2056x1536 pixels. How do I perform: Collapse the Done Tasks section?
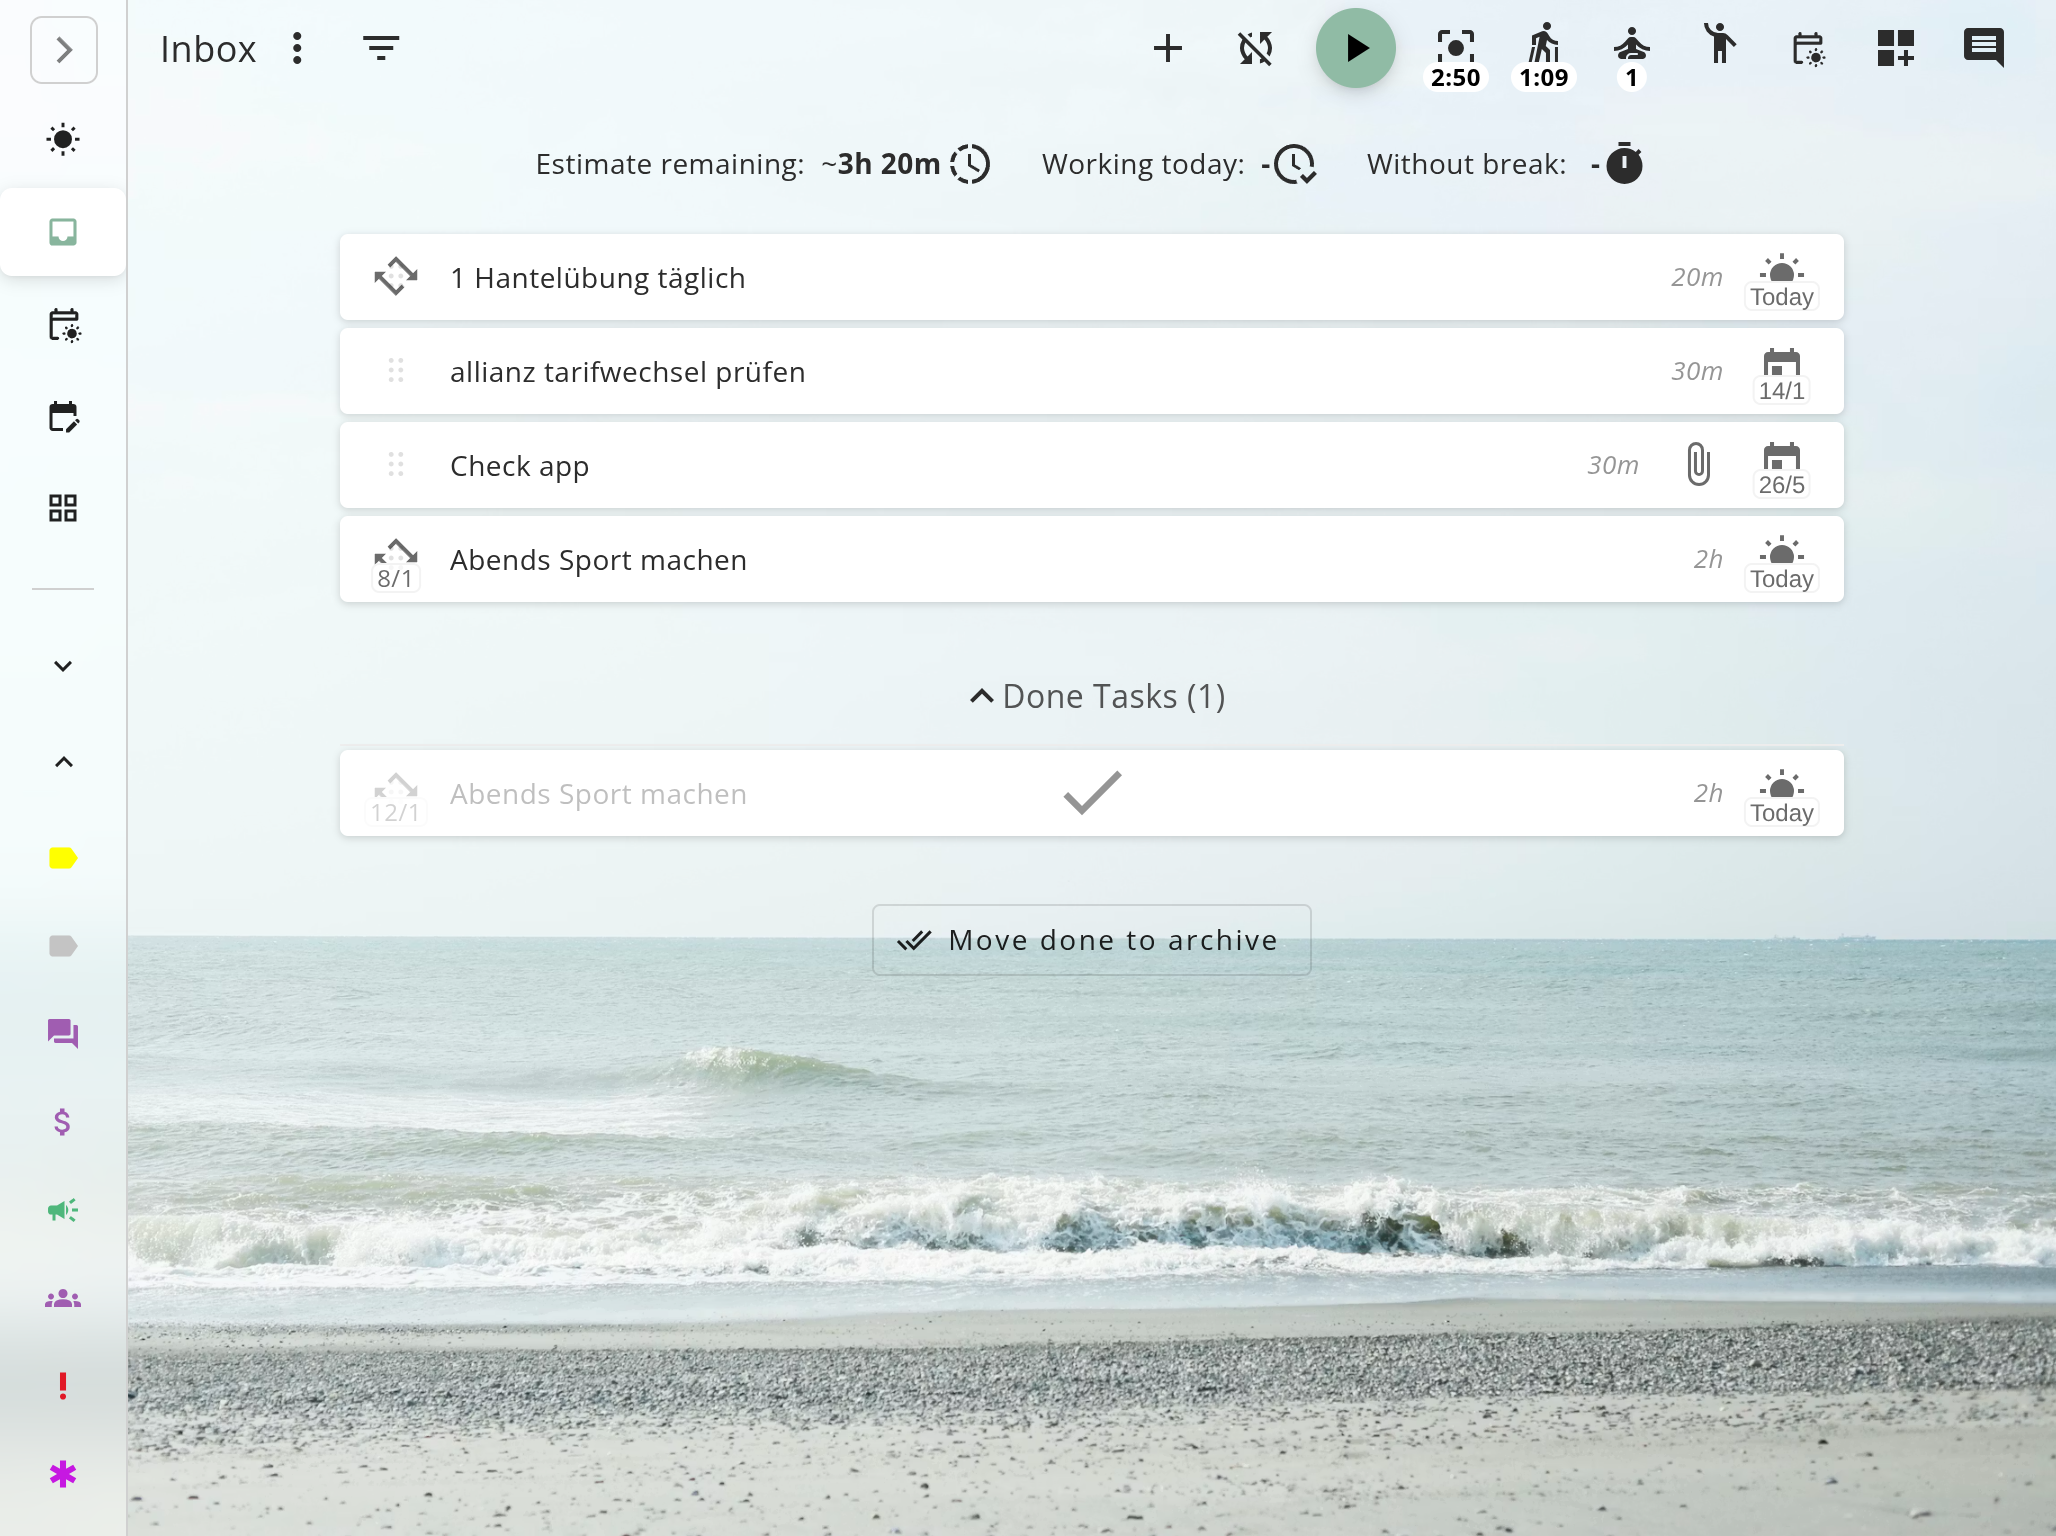point(980,696)
